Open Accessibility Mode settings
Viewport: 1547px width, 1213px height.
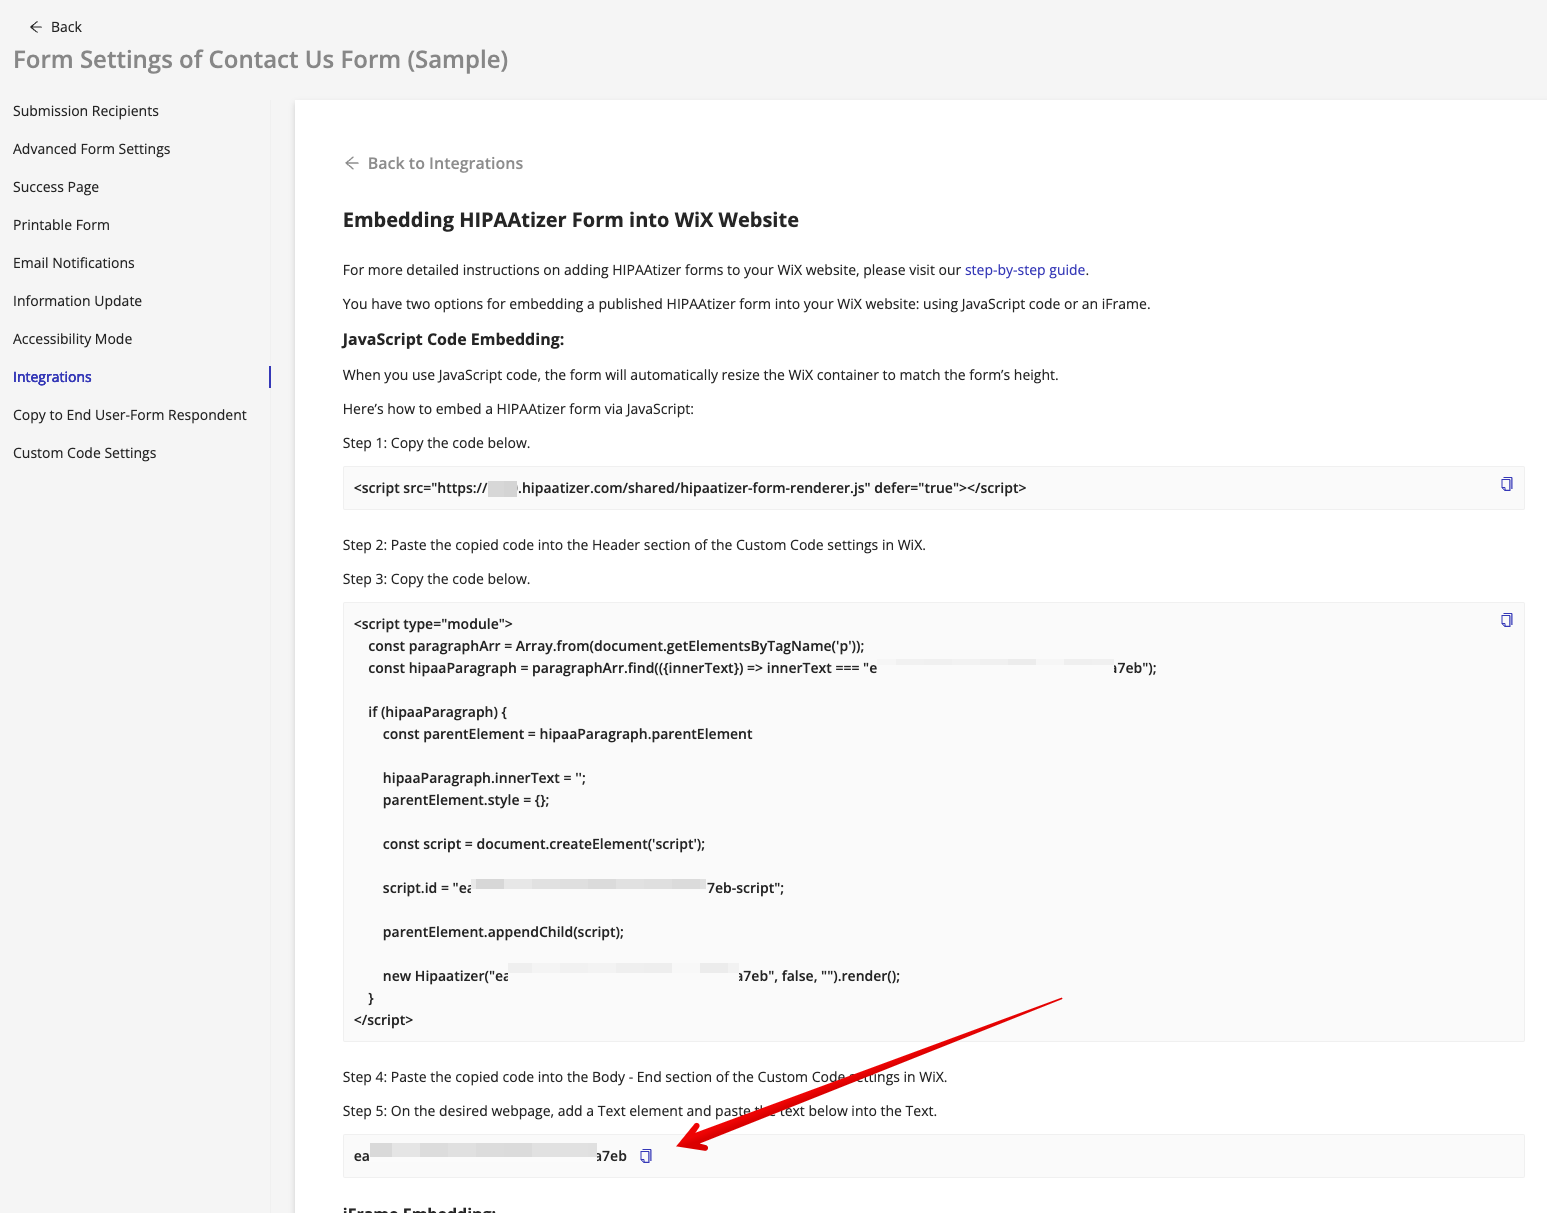(73, 339)
